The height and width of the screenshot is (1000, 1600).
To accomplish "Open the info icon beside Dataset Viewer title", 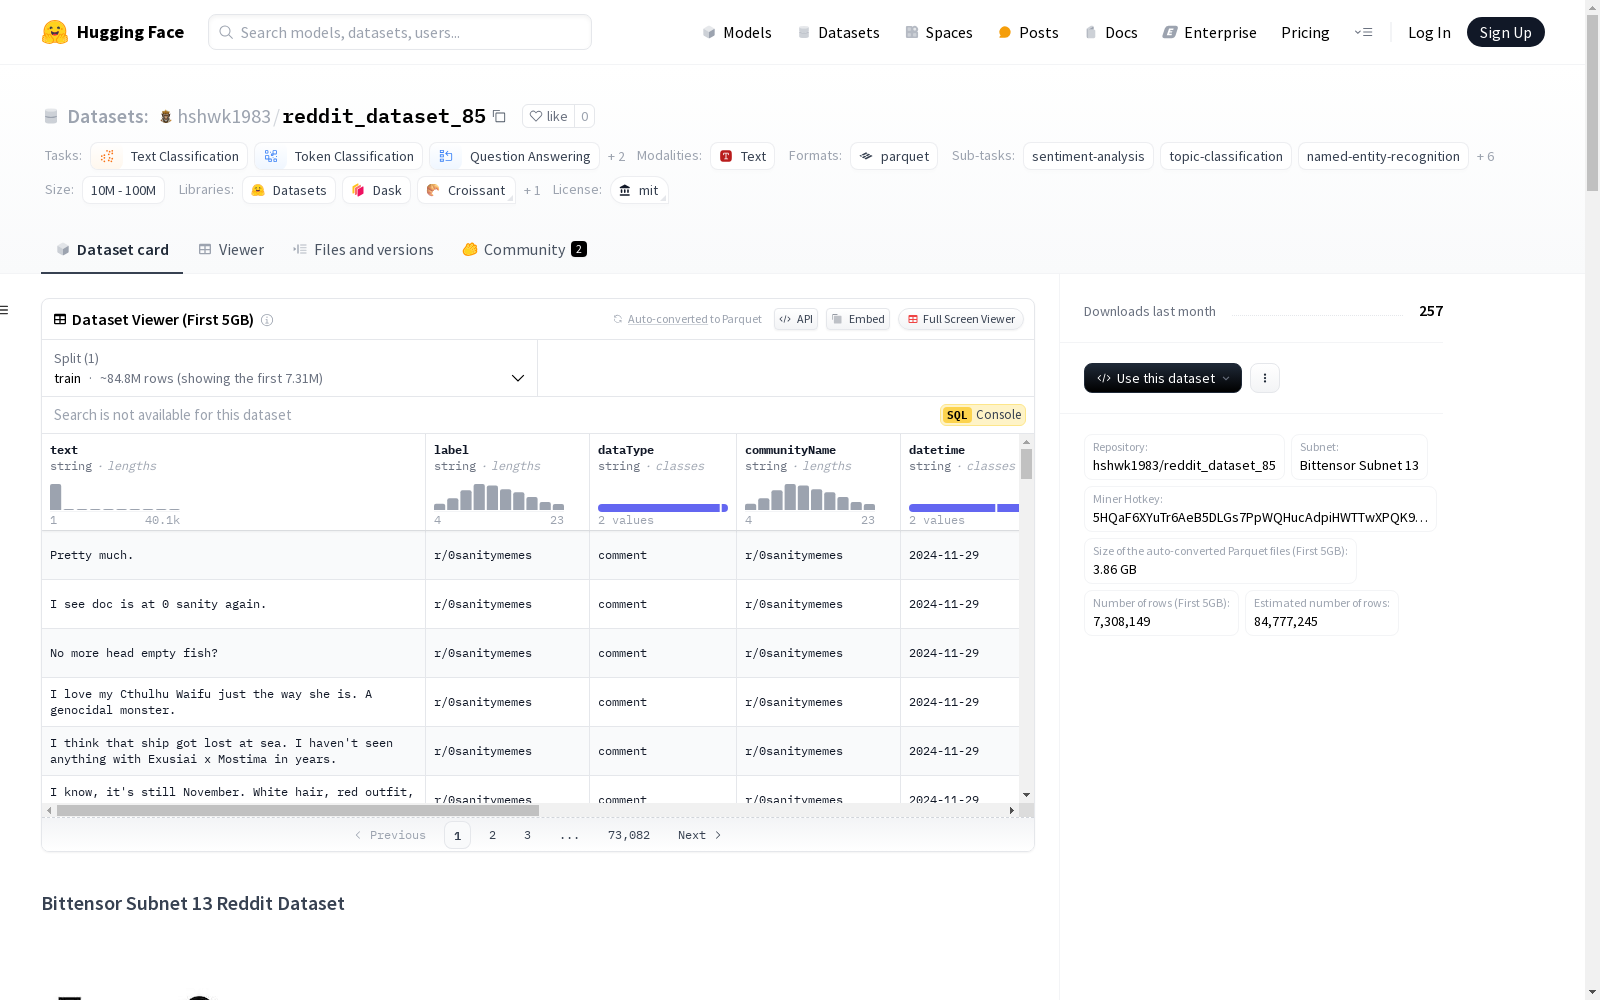I will coord(267,320).
